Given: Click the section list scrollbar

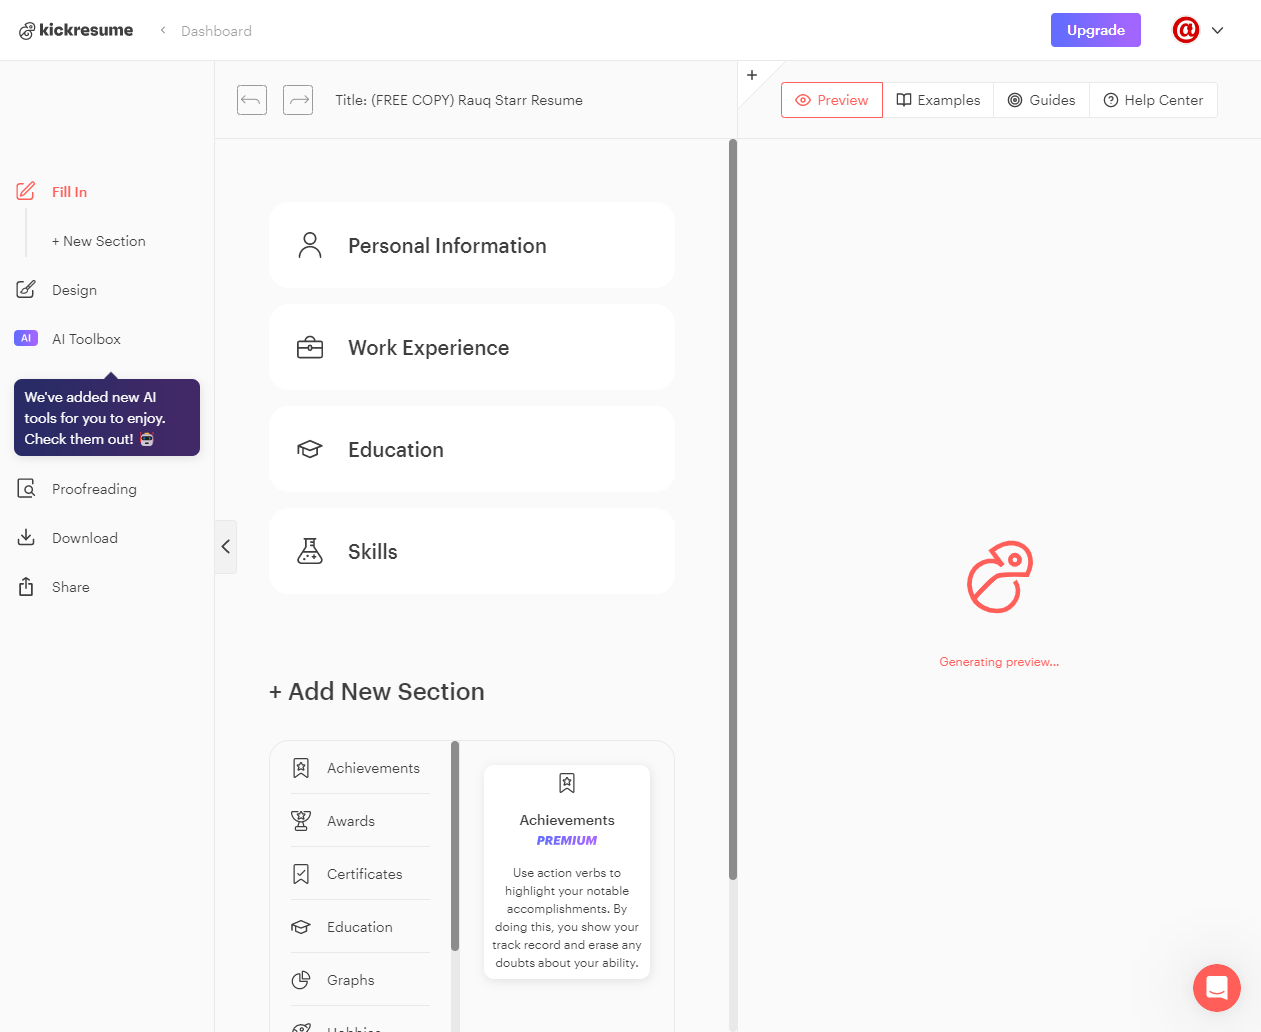Looking at the screenshot, I should tap(455, 845).
